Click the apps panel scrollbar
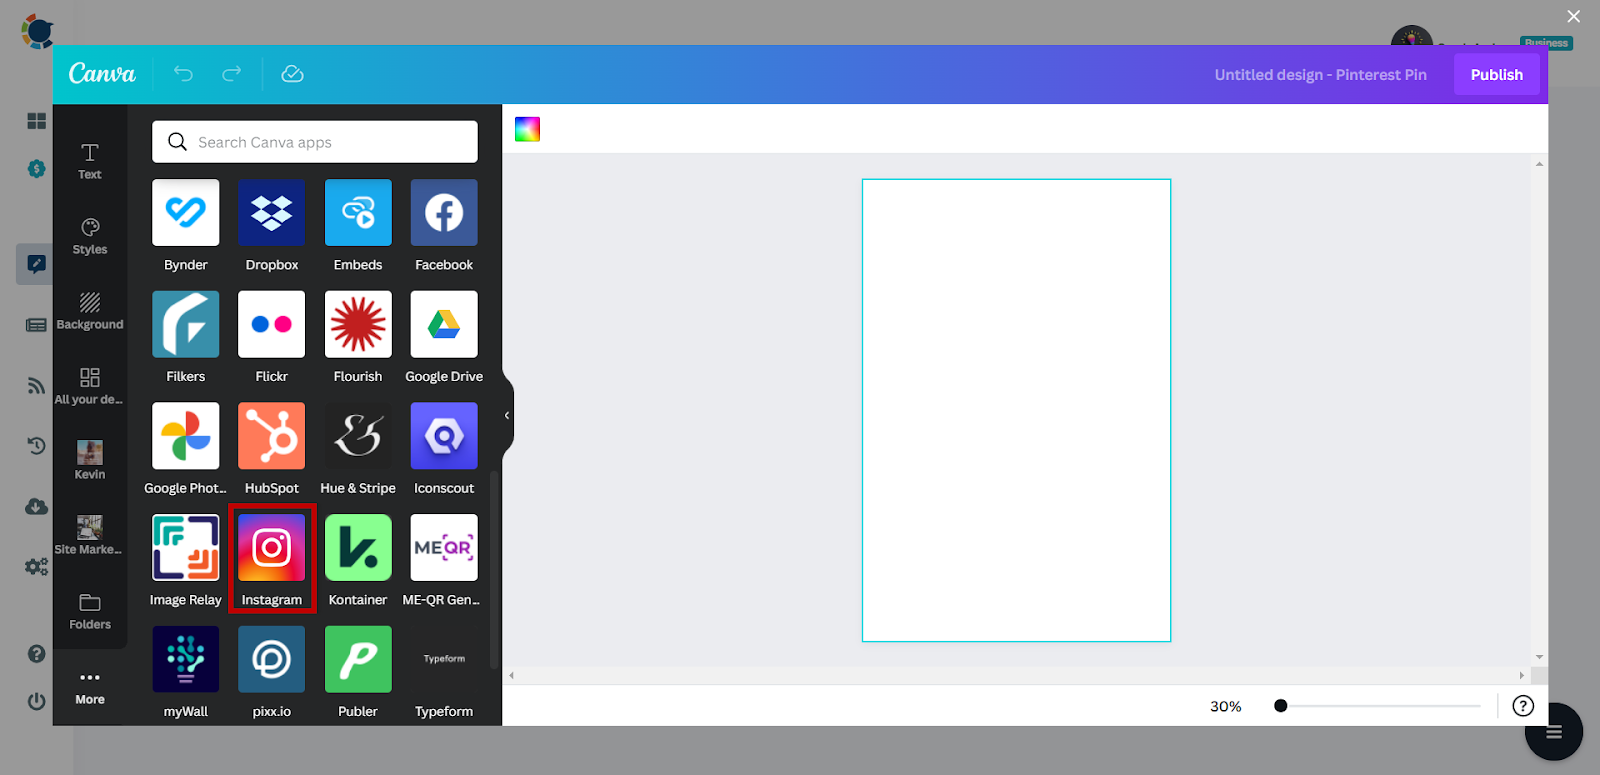 coord(494,570)
